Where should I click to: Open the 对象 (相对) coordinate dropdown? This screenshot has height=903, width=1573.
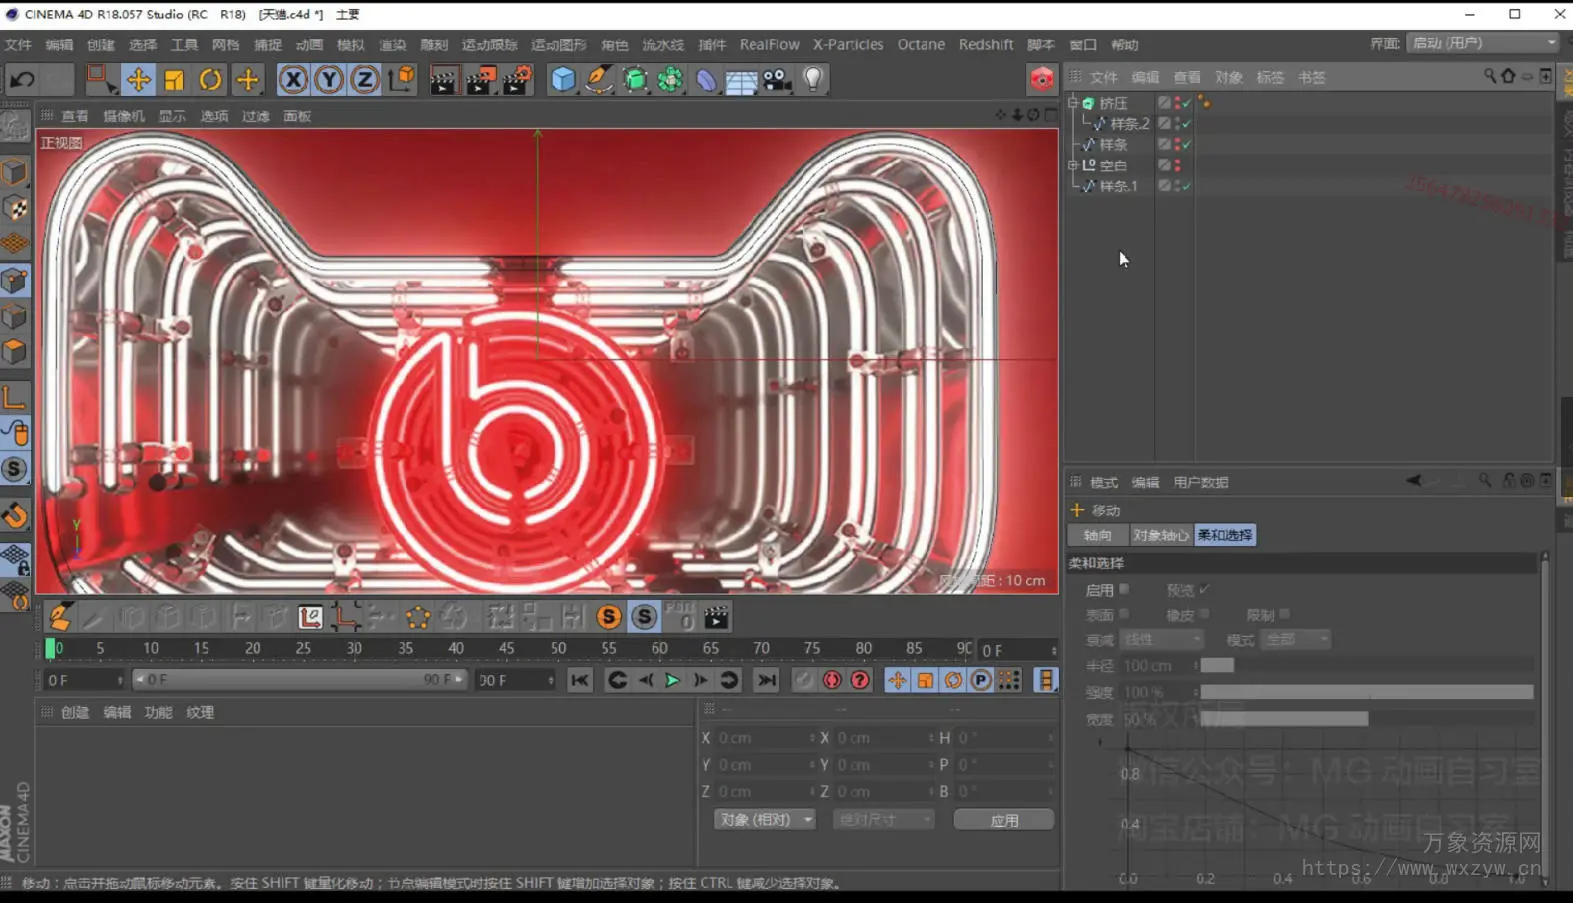[x=764, y=820]
